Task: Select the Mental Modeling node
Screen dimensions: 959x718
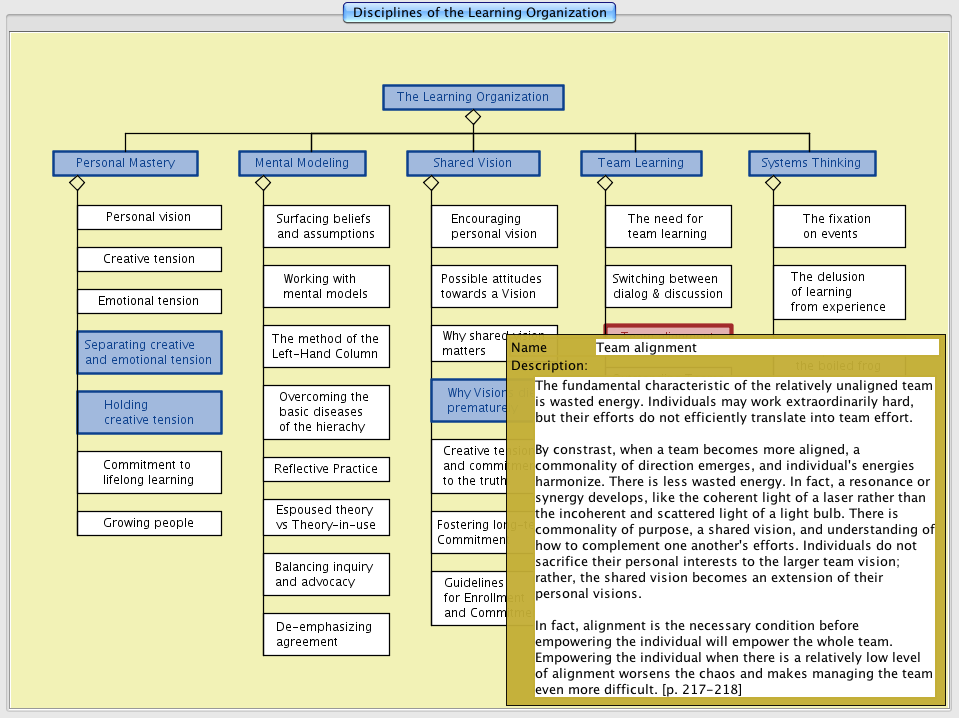Action: pos(302,163)
